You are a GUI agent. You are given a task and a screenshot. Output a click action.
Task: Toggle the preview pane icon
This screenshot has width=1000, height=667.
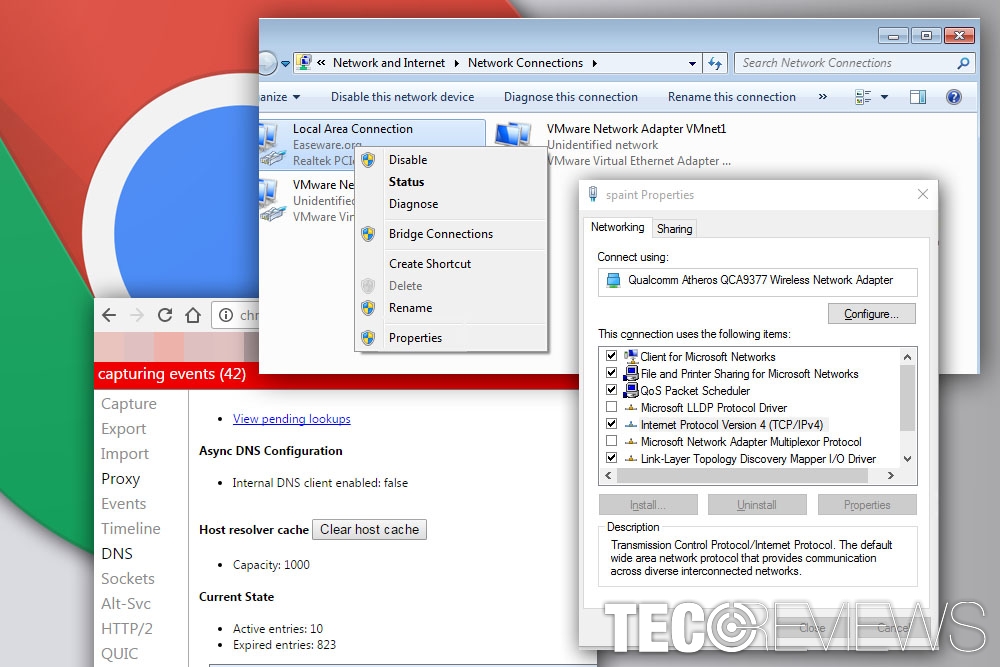tap(918, 97)
